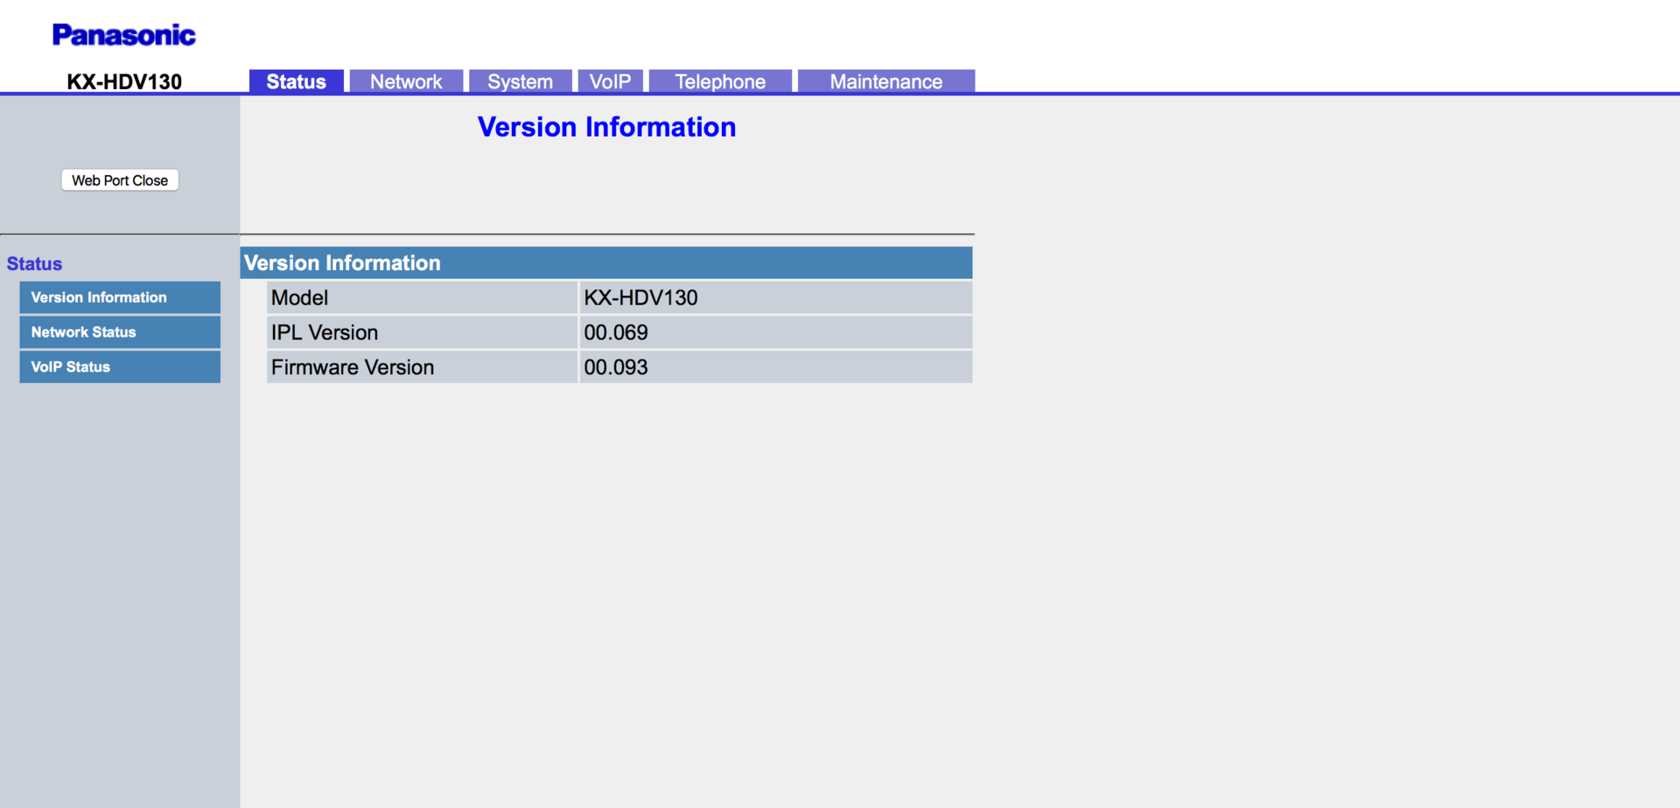
Task: Click the Model label cell
Action: point(422,297)
